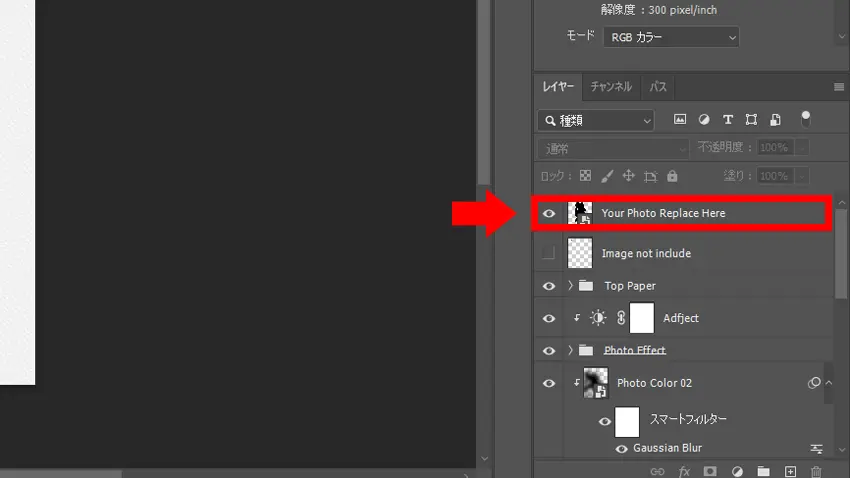Switch to the パス tab
This screenshot has width=850, height=478.
pyautogui.click(x=658, y=87)
